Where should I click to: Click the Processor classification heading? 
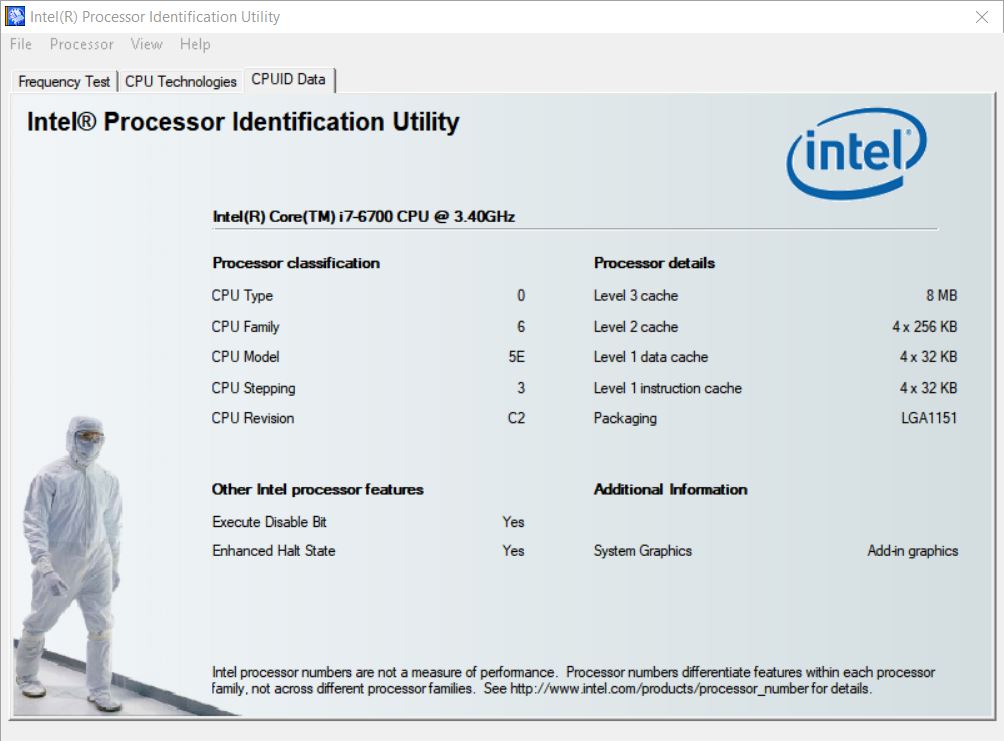click(296, 263)
